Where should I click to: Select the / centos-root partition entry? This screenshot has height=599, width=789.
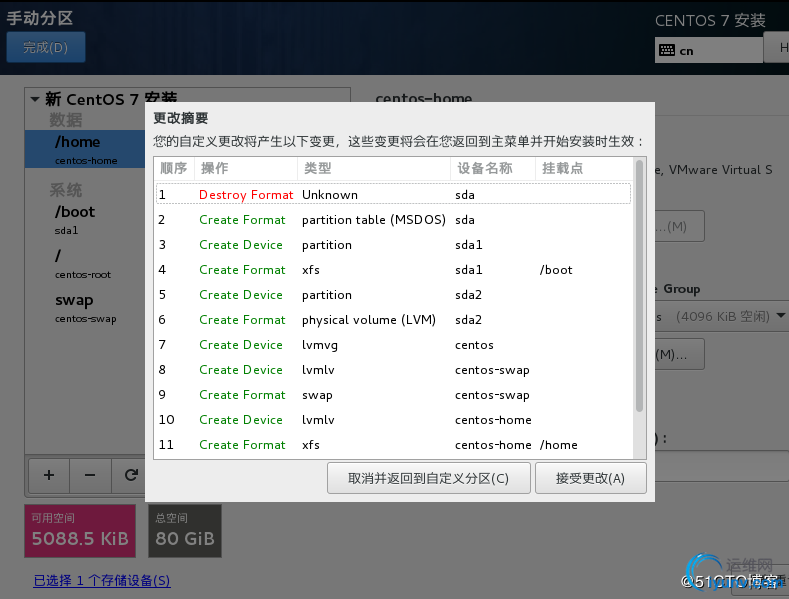coord(85,263)
